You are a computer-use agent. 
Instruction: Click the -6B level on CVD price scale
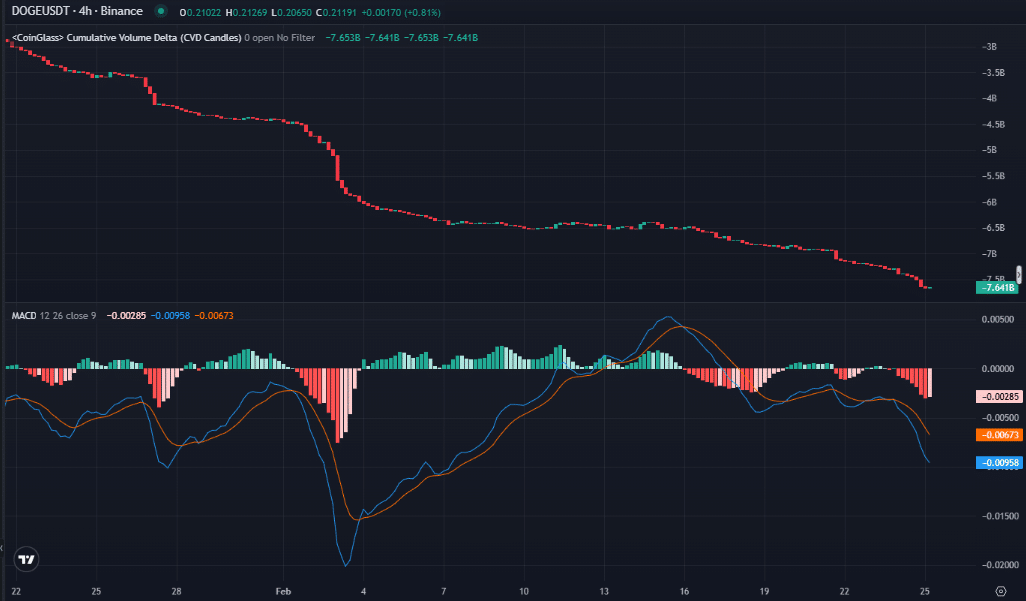990,202
